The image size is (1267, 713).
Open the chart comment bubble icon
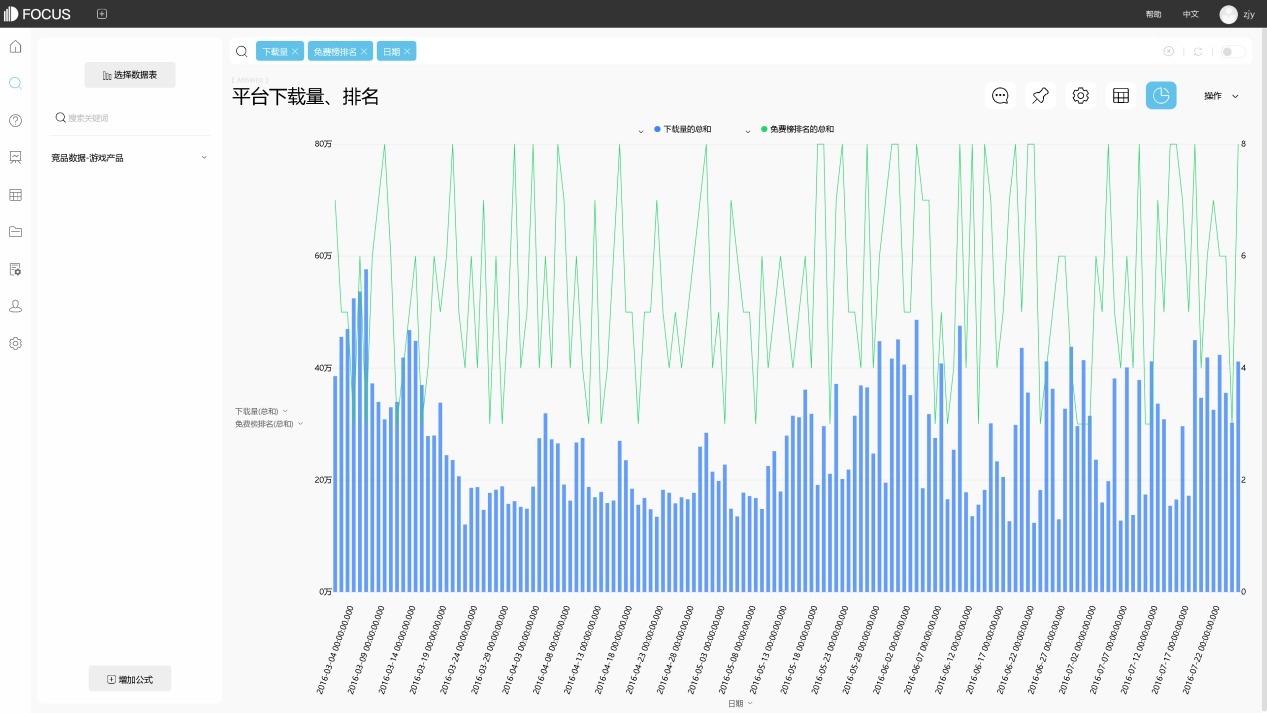pyautogui.click(x=1000, y=96)
